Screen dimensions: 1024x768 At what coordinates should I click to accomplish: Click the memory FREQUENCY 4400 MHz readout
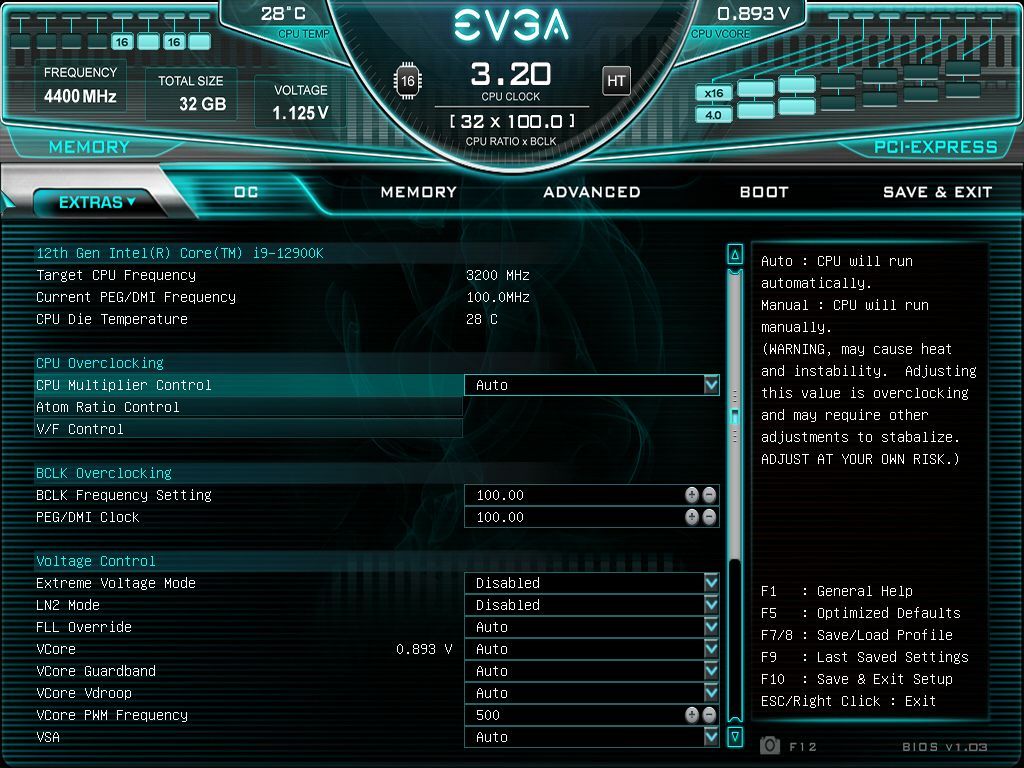tap(80, 86)
